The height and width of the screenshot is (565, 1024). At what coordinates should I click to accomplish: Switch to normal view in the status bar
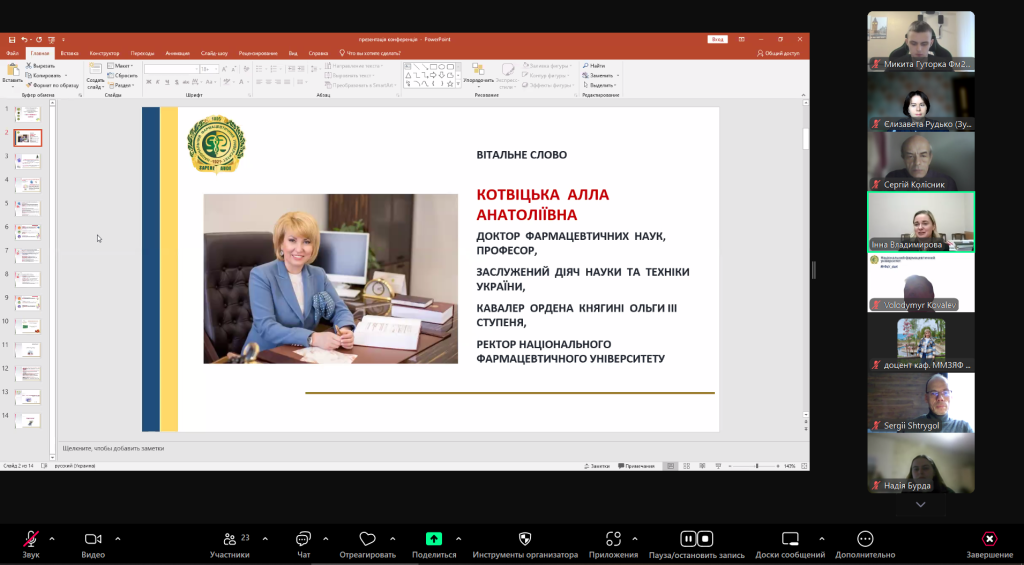point(671,466)
